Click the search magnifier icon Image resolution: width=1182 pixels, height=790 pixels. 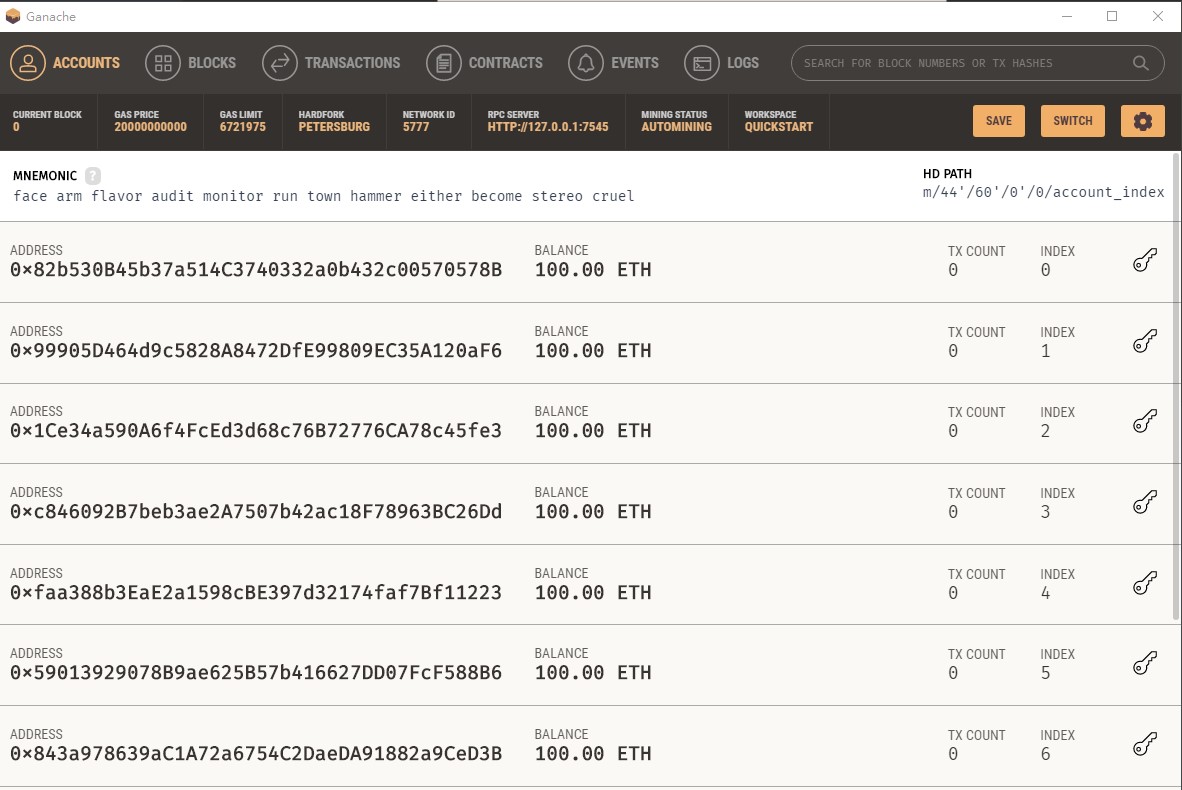pyautogui.click(x=1140, y=63)
